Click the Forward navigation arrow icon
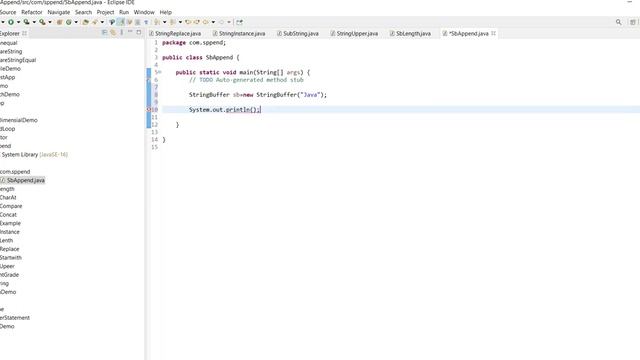 click(x=222, y=22)
